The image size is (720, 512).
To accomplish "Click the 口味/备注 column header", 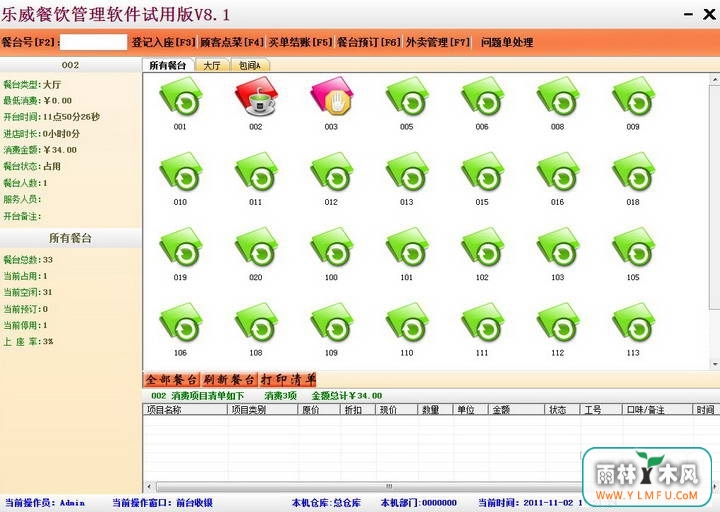I will click(x=658, y=410).
